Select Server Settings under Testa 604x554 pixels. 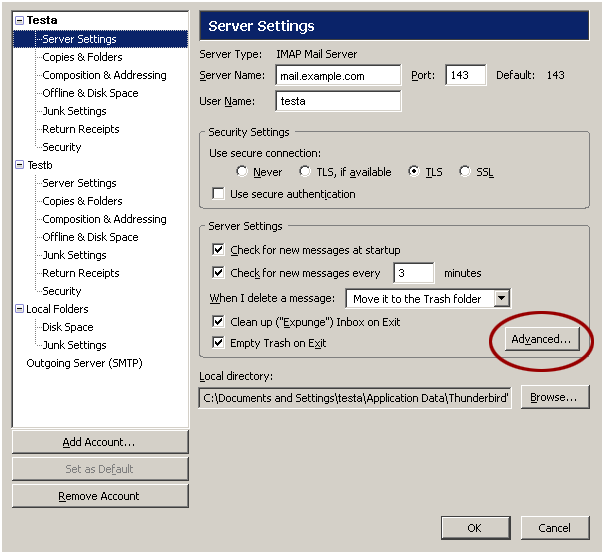coord(79,39)
